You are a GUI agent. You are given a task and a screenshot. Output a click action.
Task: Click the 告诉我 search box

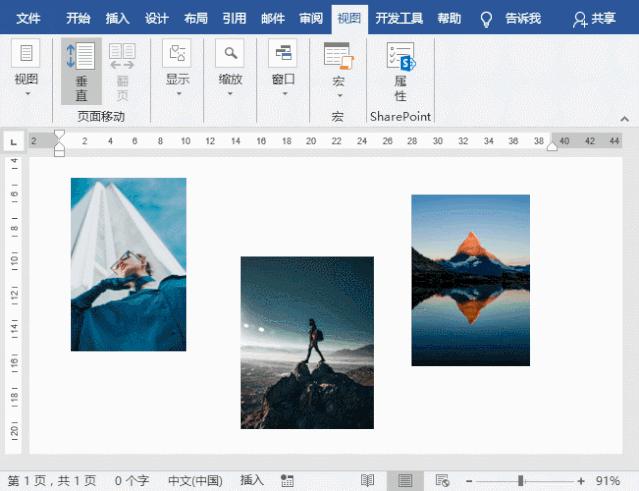pyautogui.click(x=523, y=18)
